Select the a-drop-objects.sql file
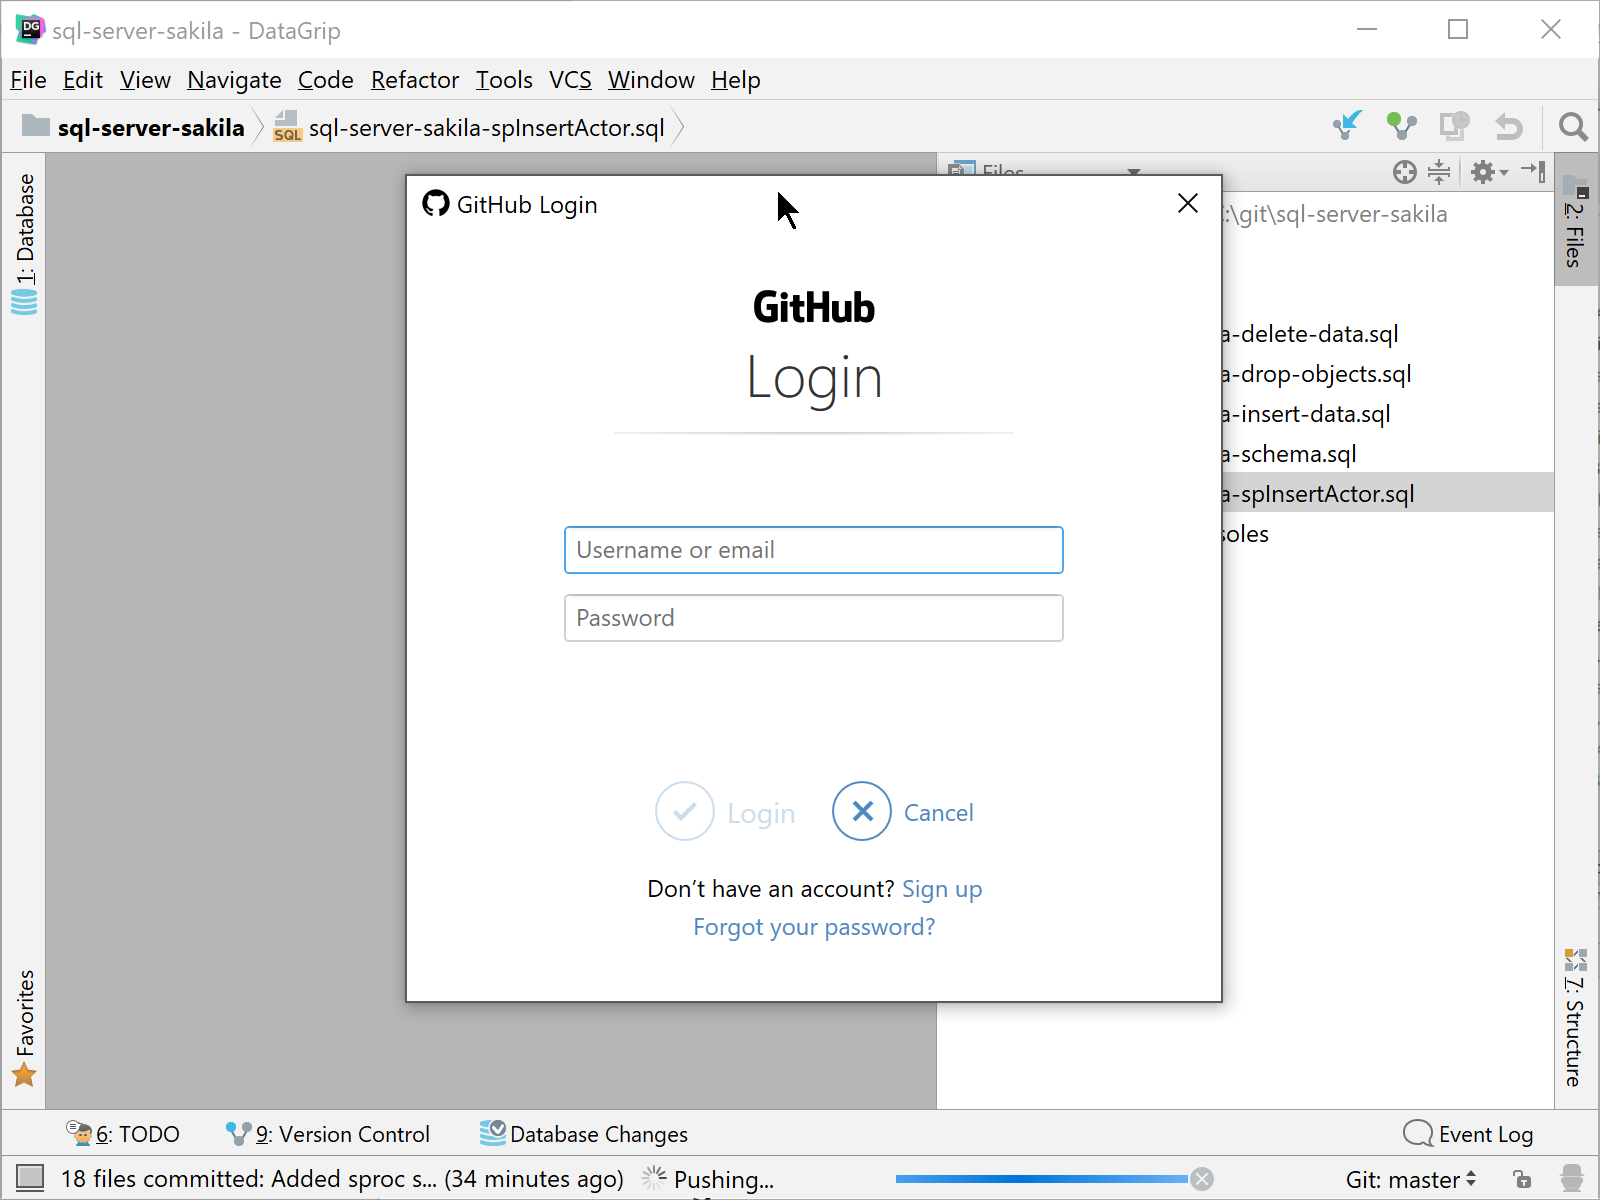Viewport: 1600px width, 1200px height. (x=1315, y=374)
